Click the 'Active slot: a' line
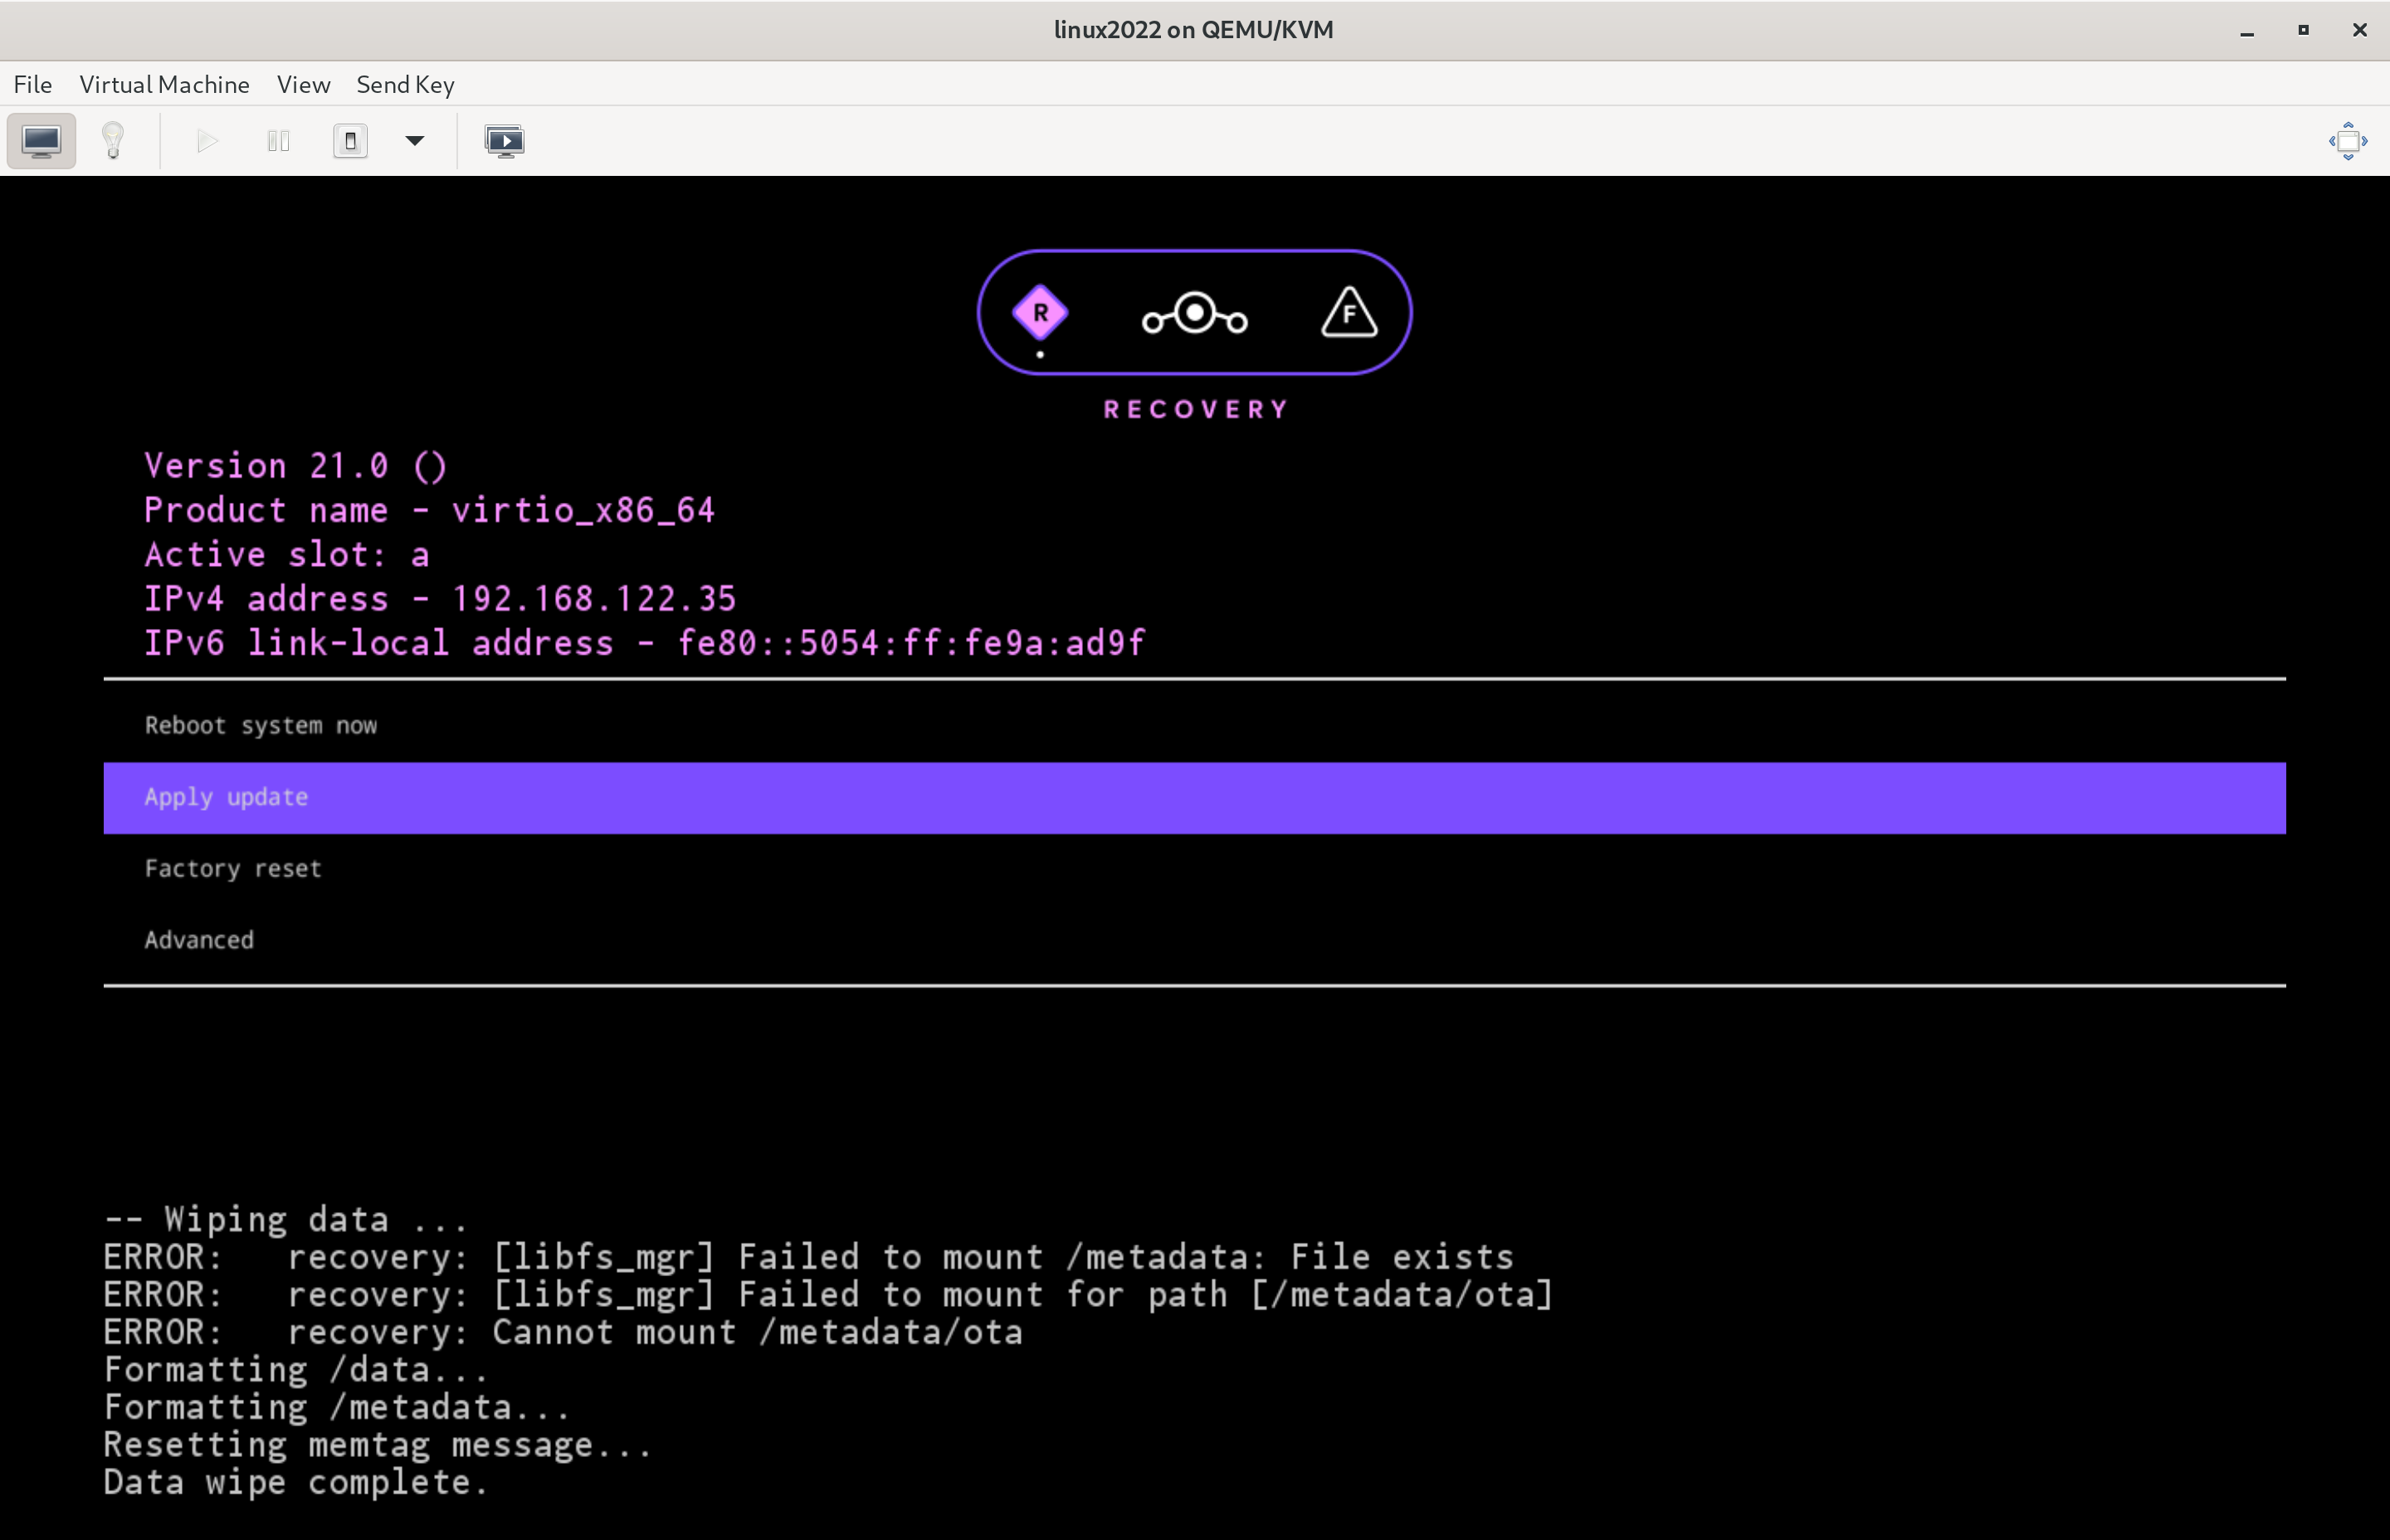Image resolution: width=2390 pixels, height=1540 pixels. click(x=287, y=555)
